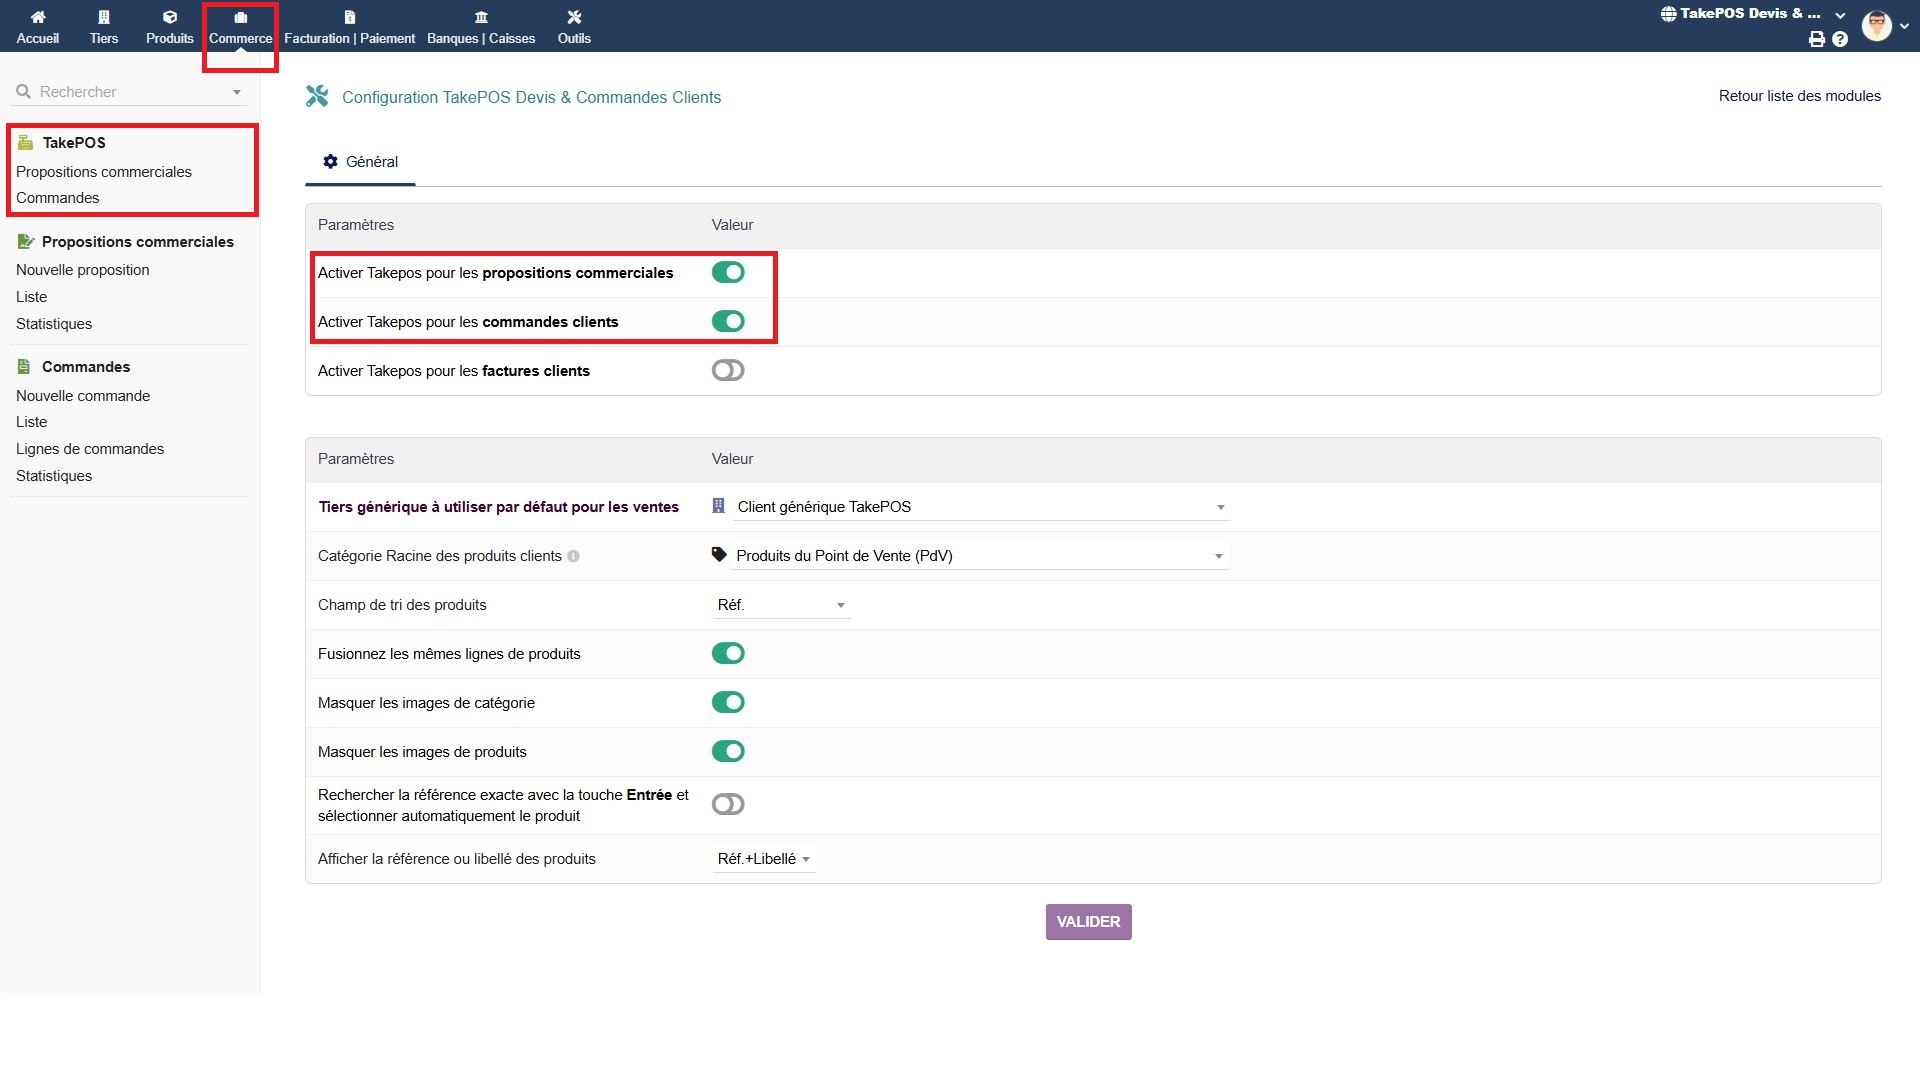Toggle Masquer les images de catégorie

point(728,702)
